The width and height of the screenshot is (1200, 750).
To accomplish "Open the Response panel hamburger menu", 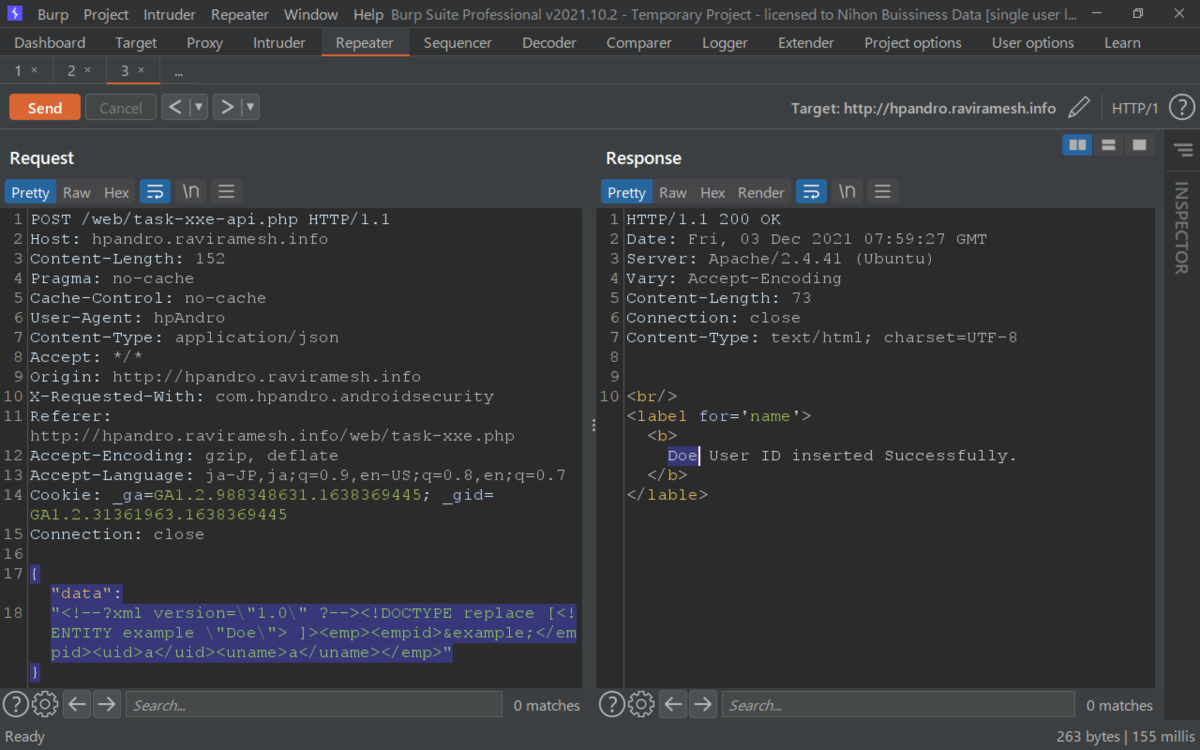I will 882,192.
